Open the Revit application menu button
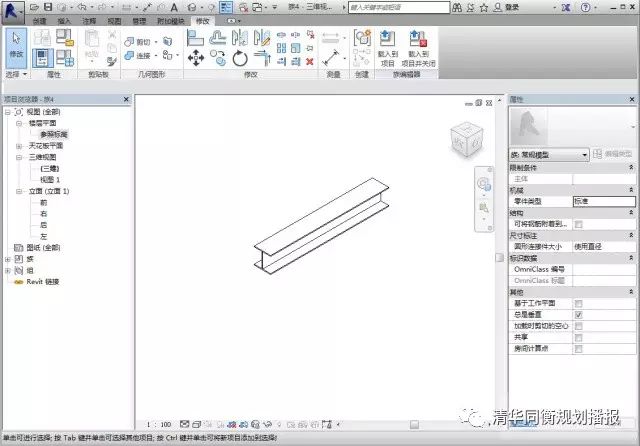Viewport: 640px width, 446px height. click(11, 9)
